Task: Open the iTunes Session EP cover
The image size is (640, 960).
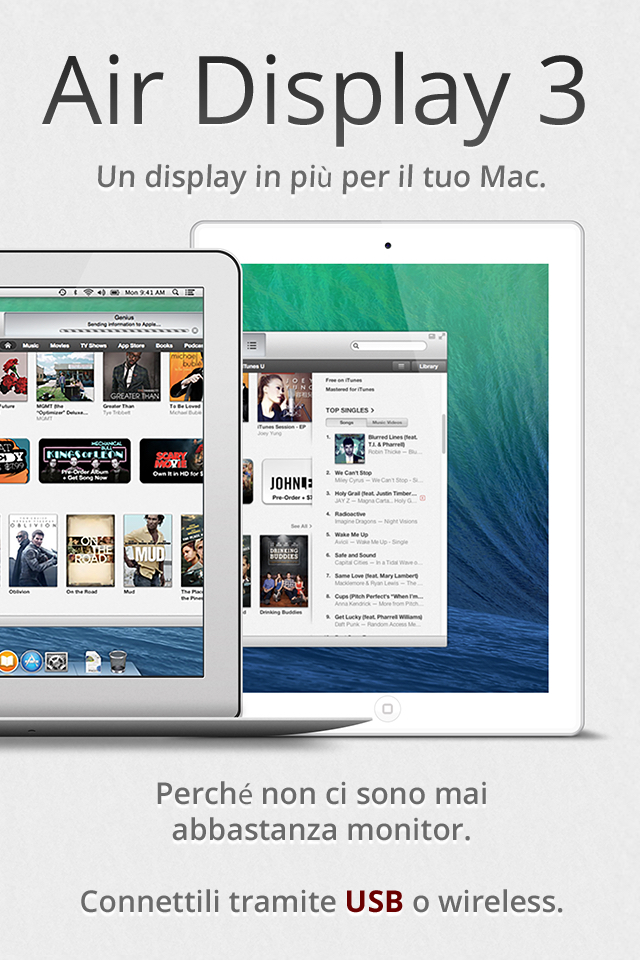Action: click(x=284, y=397)
